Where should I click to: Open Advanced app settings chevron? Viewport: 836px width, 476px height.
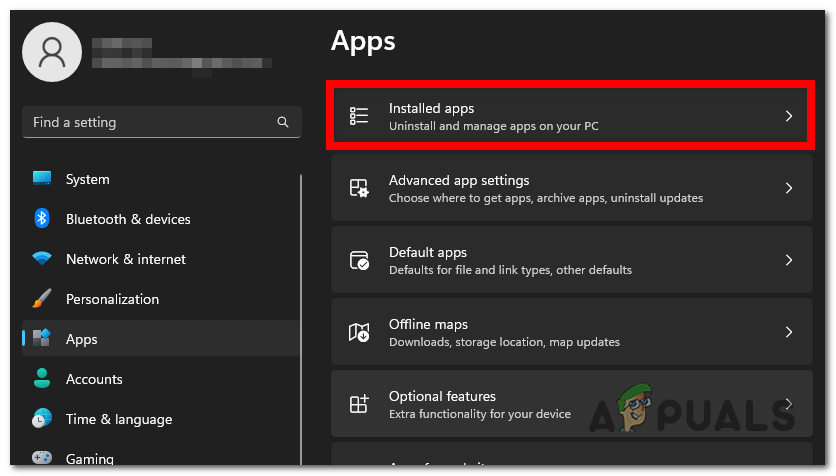pos(789,188)
